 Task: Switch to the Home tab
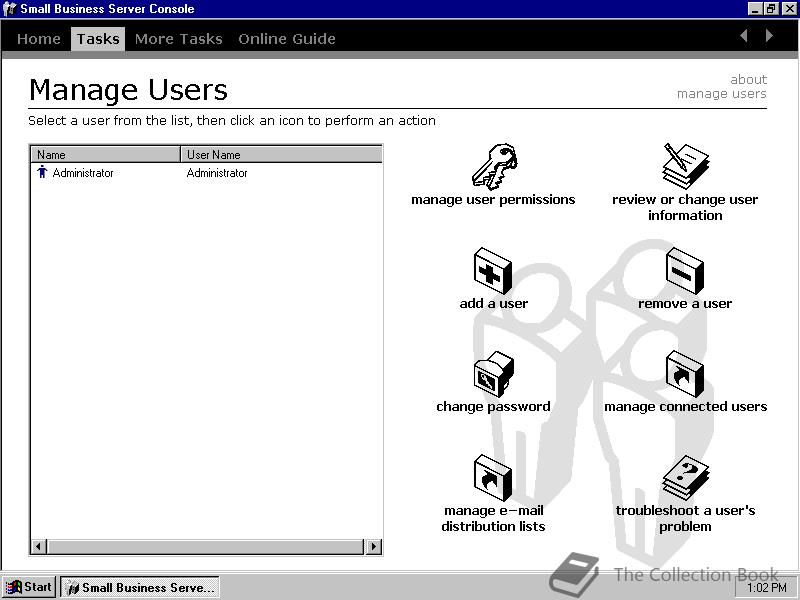39,39
